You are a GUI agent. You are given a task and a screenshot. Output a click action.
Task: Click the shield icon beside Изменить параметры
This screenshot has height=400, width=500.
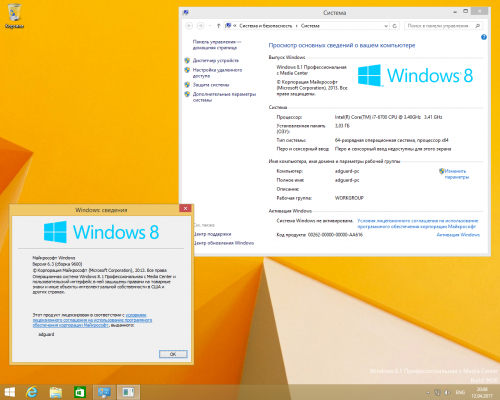pyautogui.click(x=442, y=171)
